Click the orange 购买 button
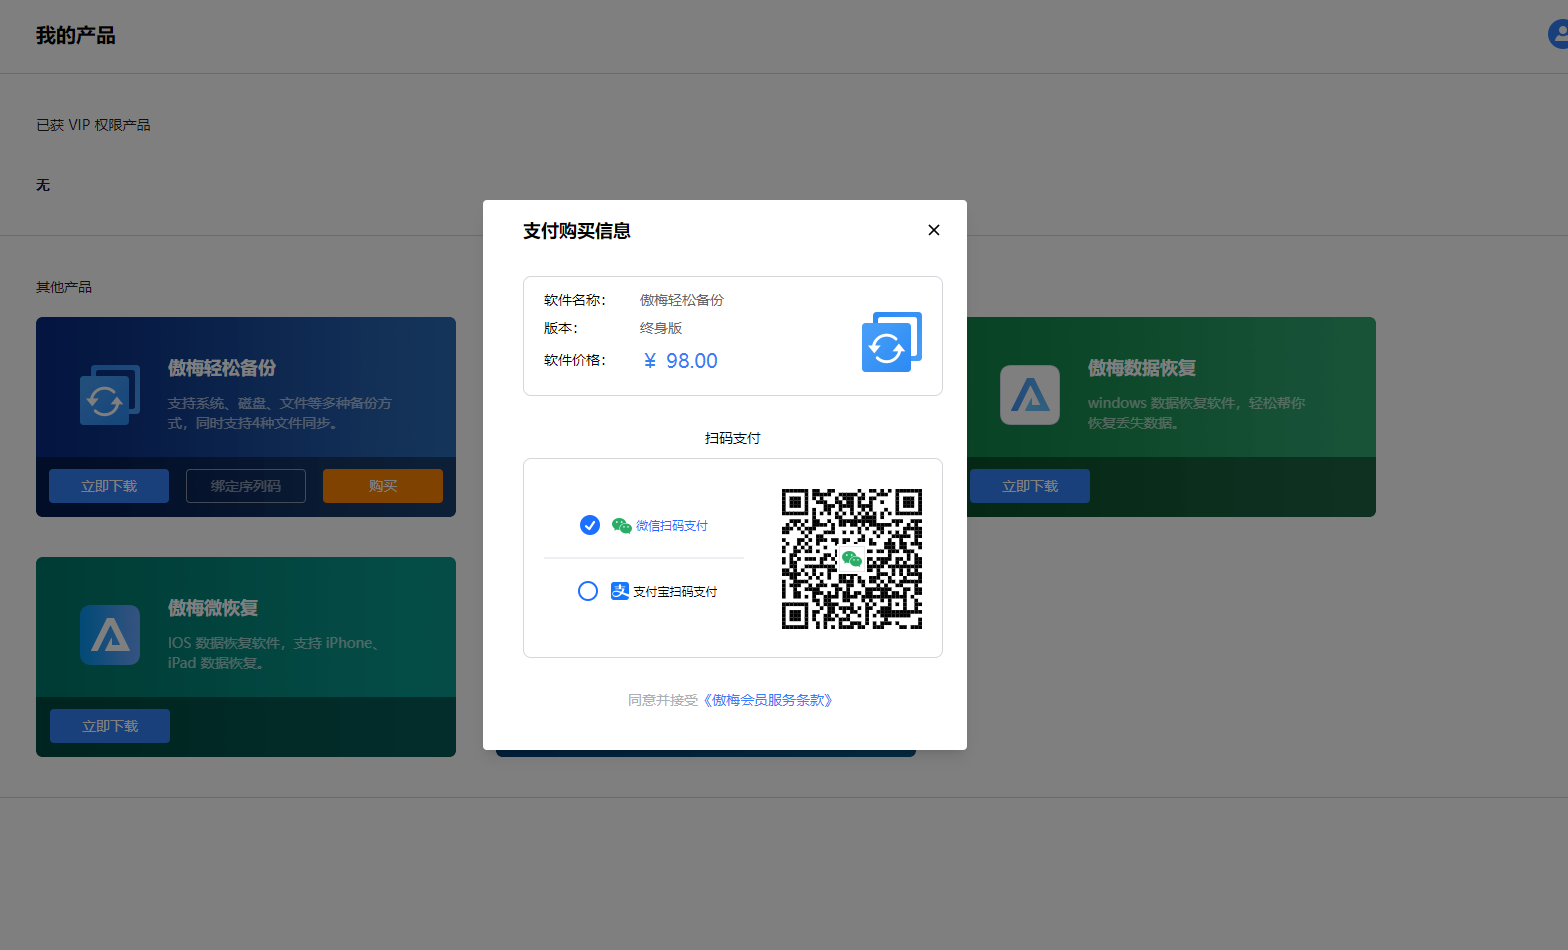 383,486
